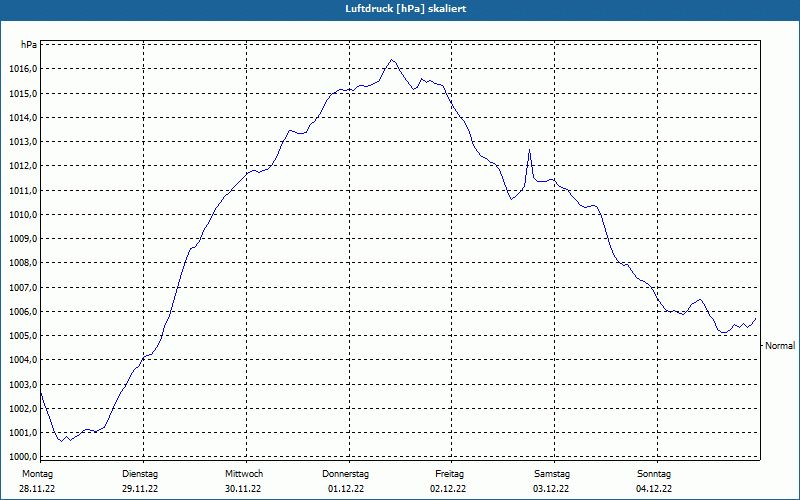Click the 1014,0 axis value
Screen dimensions: 800x500
(x=23, y=117)
